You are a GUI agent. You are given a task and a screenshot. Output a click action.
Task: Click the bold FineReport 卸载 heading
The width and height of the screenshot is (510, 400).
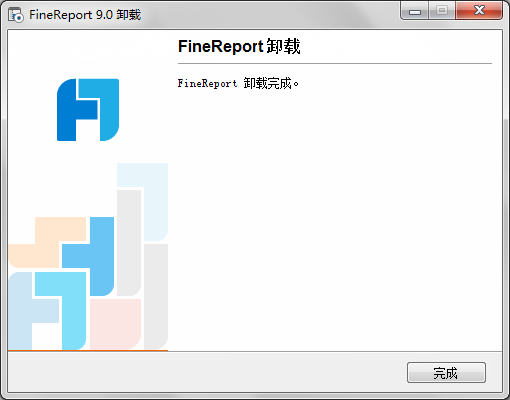point(239,46)
